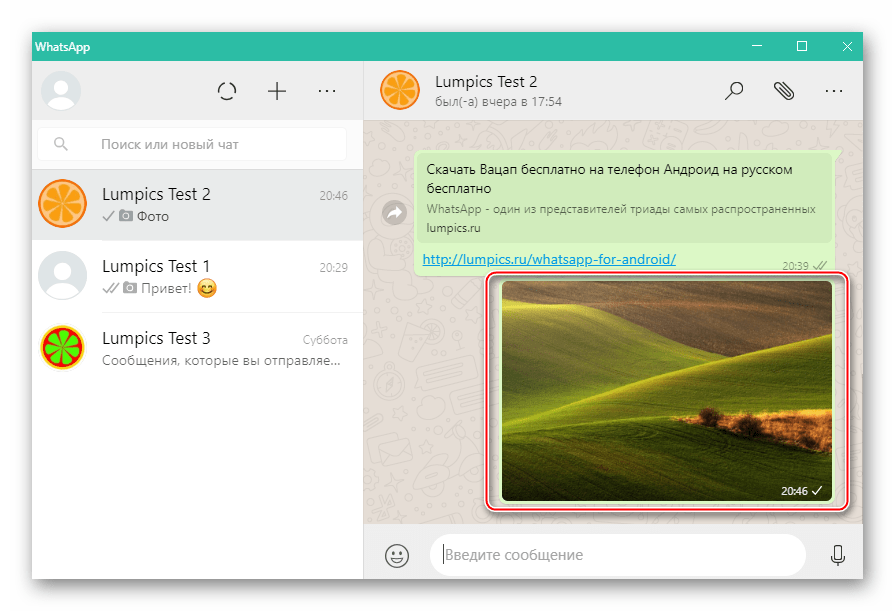Search within the Lumpics Test 2 conversation
Screen dimensions: 895x611
[734, 91]
